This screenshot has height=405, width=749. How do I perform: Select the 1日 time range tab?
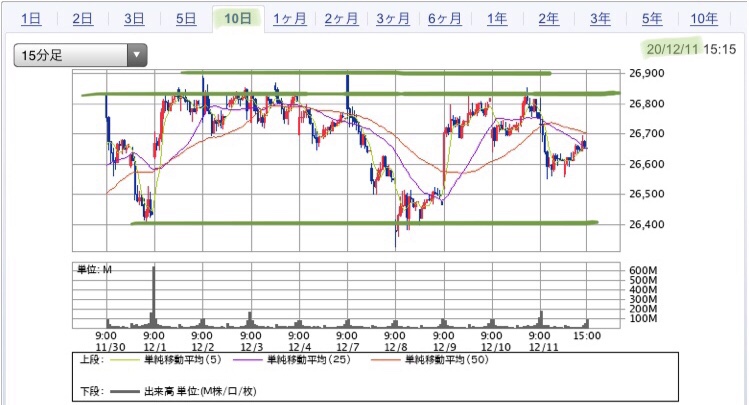click(x=31, y=19)
